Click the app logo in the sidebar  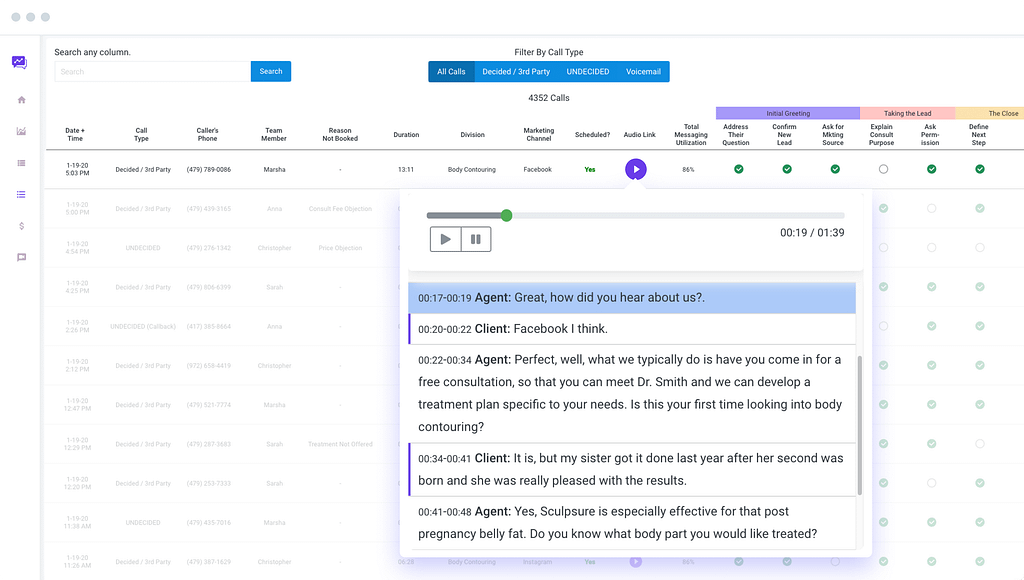[x=20, y=62]
